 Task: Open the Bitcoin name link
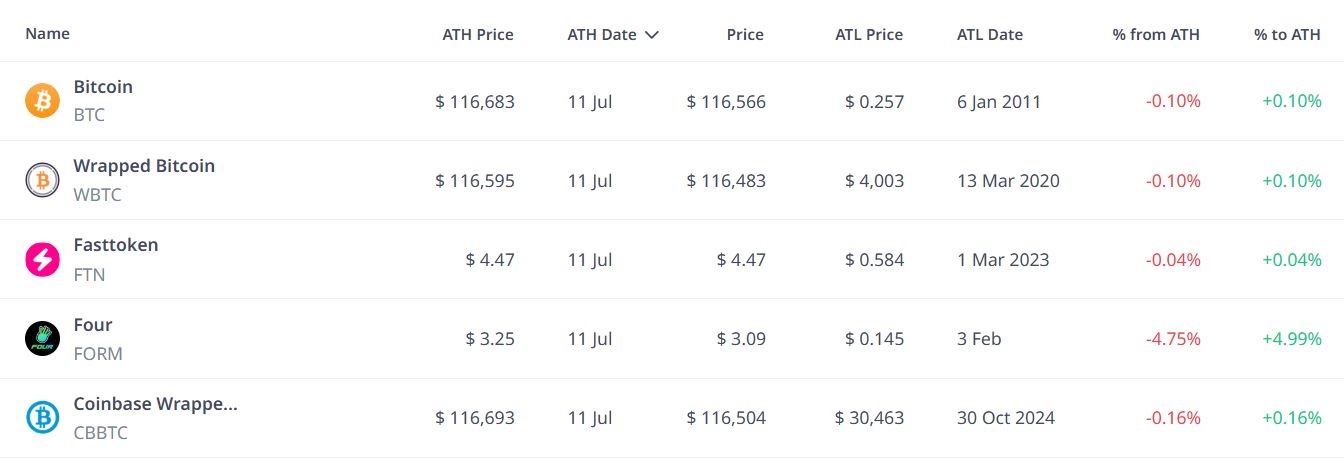pyautogui.click(x=103, y=87)
